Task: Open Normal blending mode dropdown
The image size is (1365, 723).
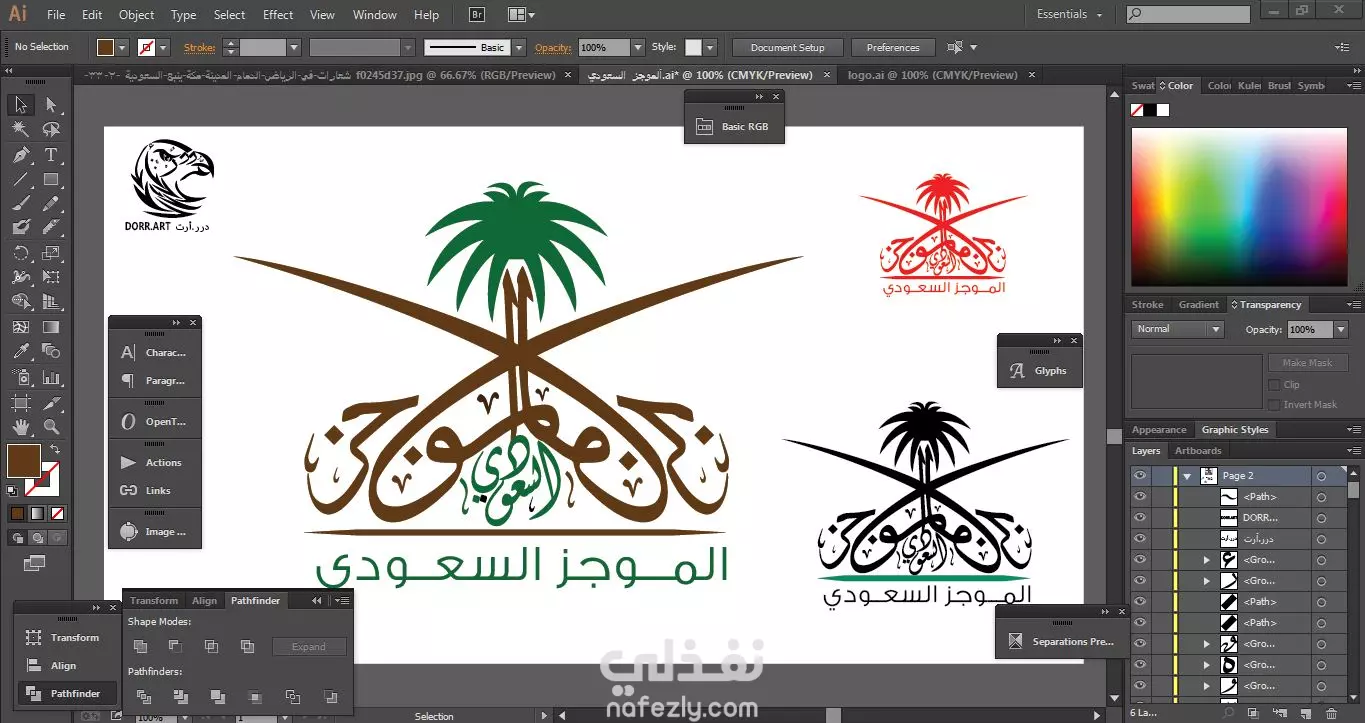Action: tap(1178, 329)
